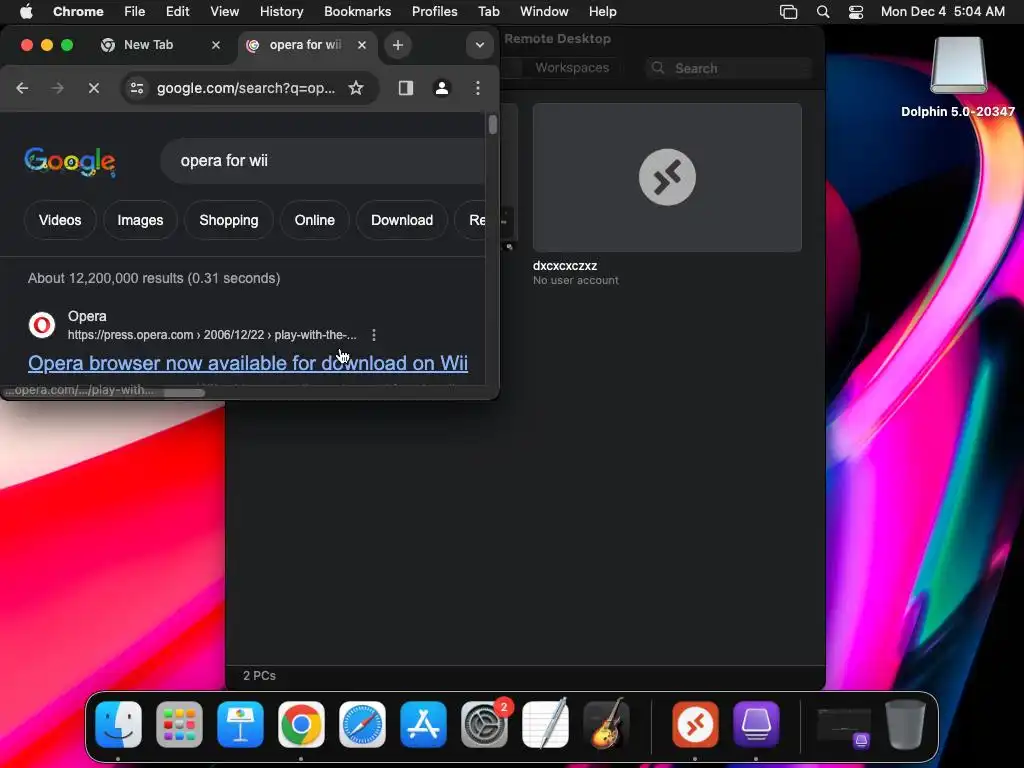
Task: Switch to the New Tab tab
Action: click(148, 45)
